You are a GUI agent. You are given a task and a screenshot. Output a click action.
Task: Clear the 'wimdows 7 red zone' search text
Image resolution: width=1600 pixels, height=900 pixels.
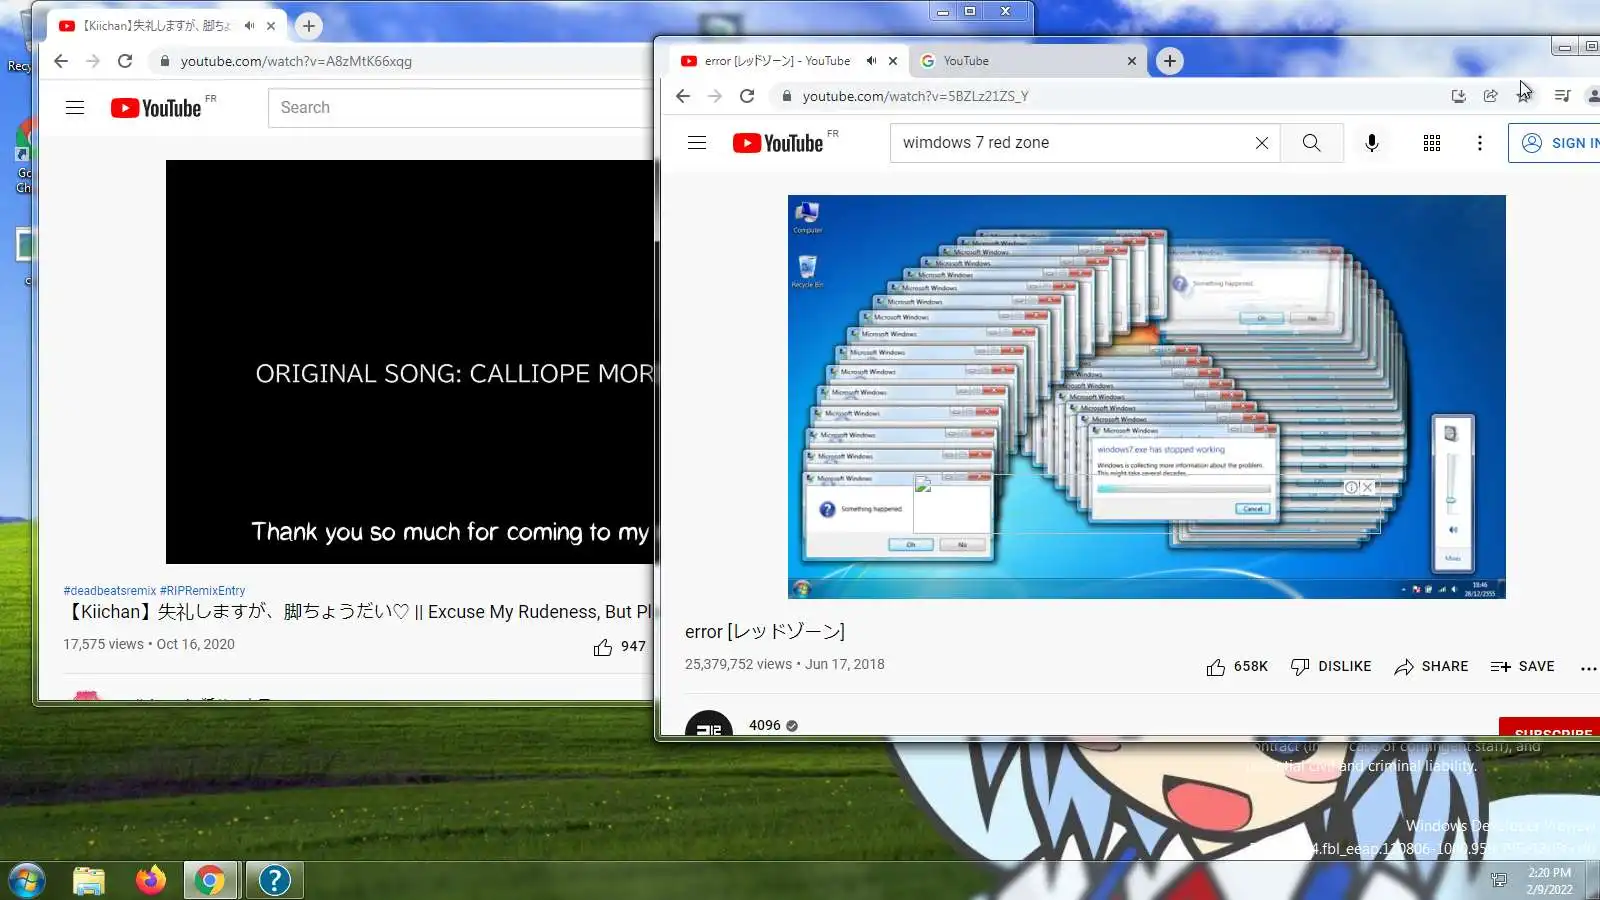[x=1262, y=143]
